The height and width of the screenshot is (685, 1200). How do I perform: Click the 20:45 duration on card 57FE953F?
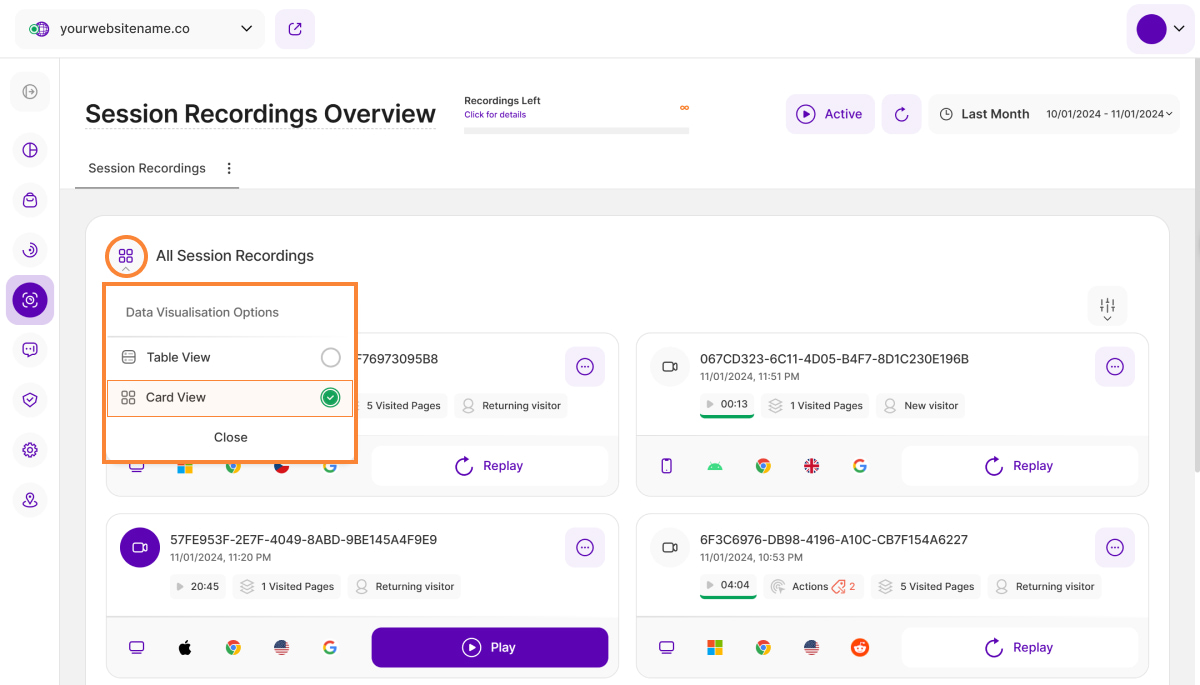pyautogui.click(x=197, y=587)
